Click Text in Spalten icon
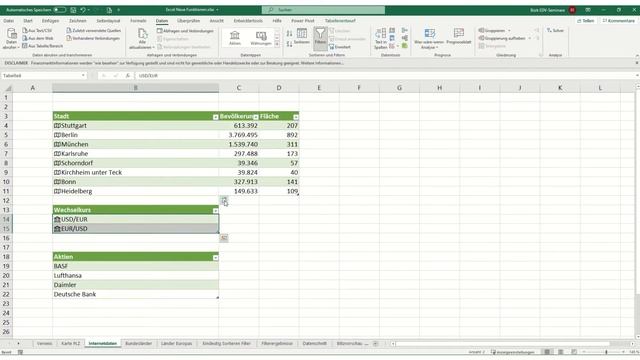The height and width of the screenshot is (360, 640). [x=380, y=39]
